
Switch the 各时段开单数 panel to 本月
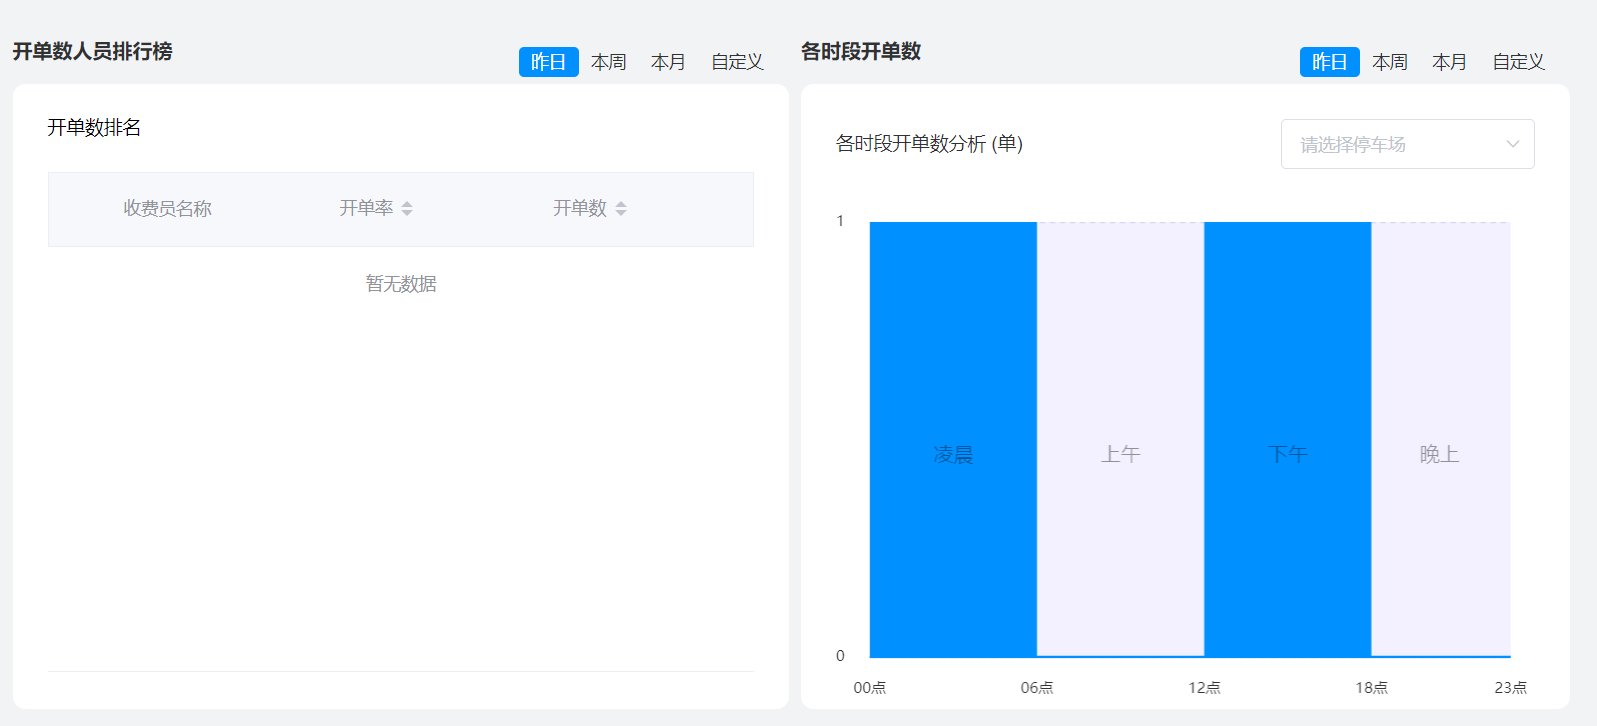tap(1449, 62)
